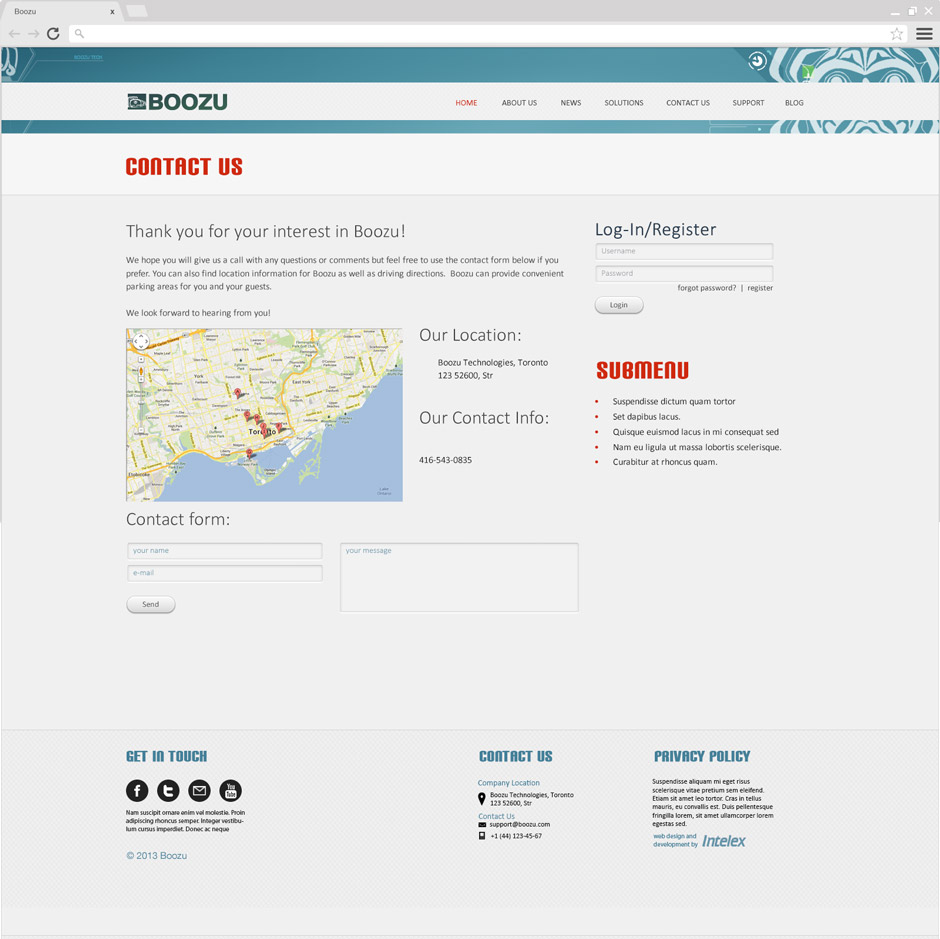Screen dimensions: 940x939
Task: Click the your name input field
Action: [x=225, y=550]
